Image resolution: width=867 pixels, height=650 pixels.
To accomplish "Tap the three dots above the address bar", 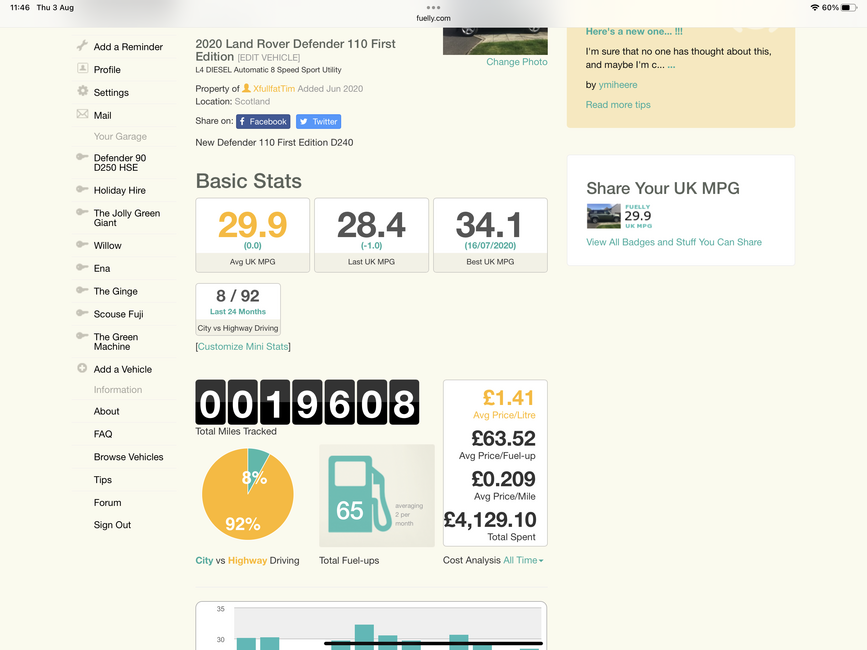I will click(434, 8).
